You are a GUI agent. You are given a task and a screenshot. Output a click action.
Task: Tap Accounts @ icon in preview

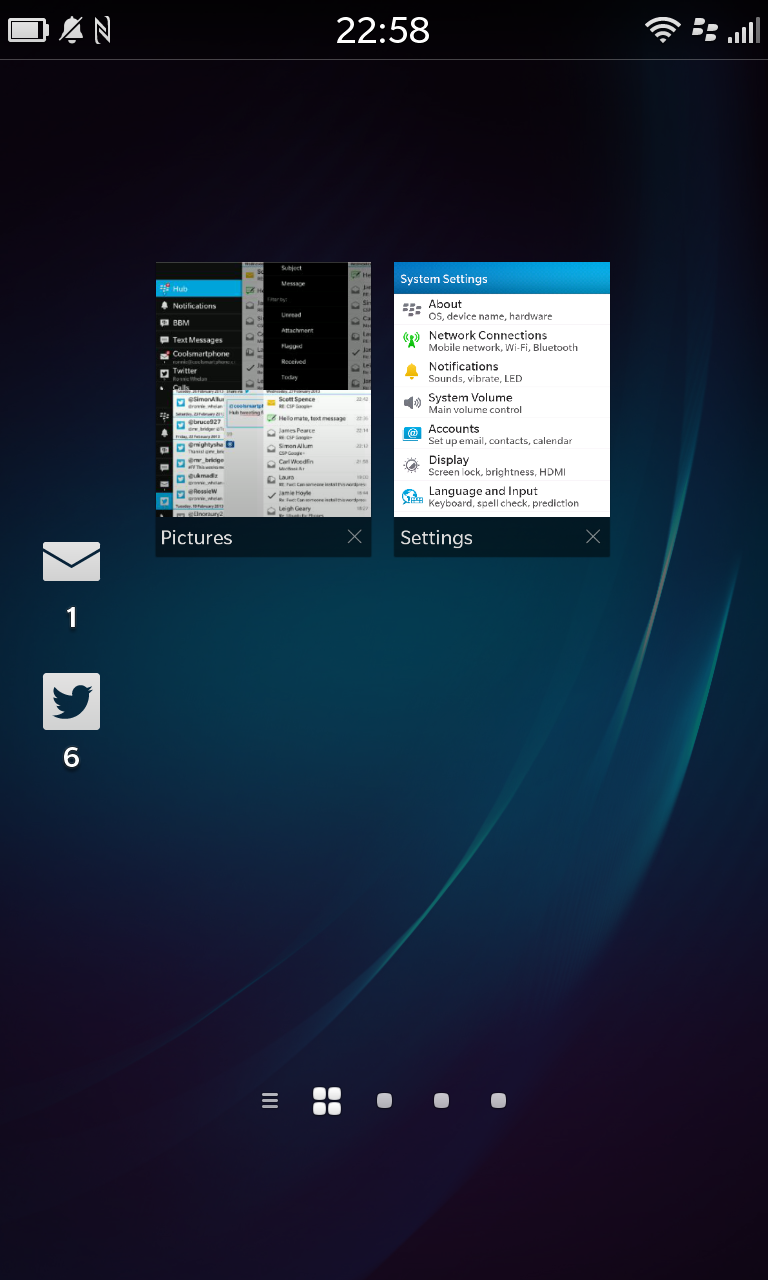click(x=411, y=434)
